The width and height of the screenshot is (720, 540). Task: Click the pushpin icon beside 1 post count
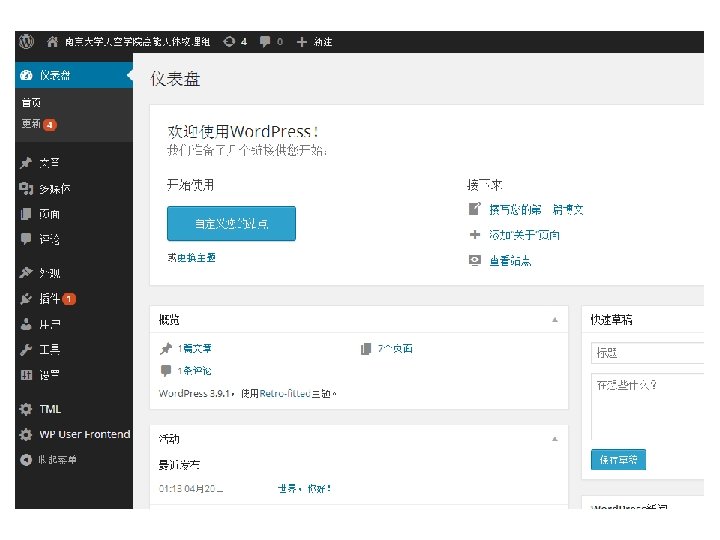coord(166,349)
